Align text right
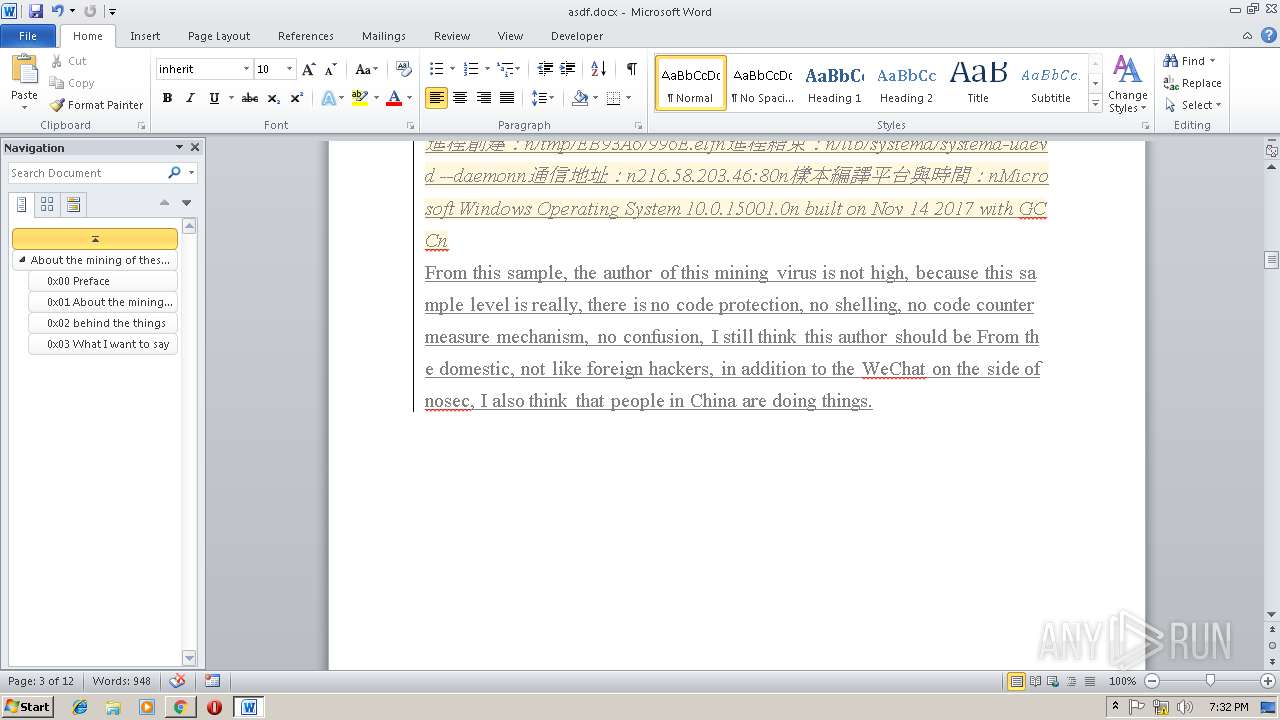The height and width of the screenshot is (720, 1280). (x=484, y=98)
